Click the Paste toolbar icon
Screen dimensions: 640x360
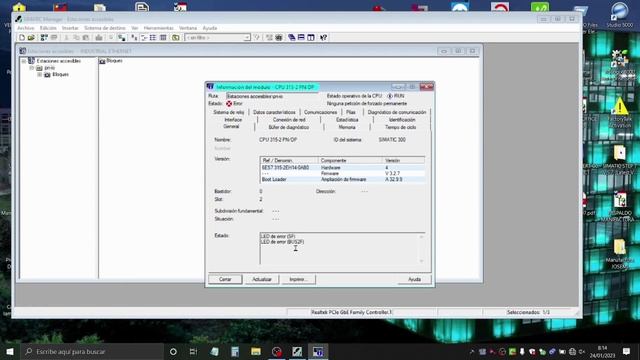tap(86, 38)
